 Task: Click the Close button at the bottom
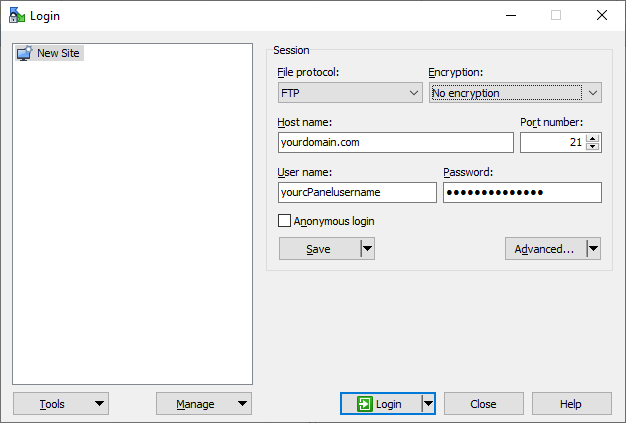[x=483, y=404]
